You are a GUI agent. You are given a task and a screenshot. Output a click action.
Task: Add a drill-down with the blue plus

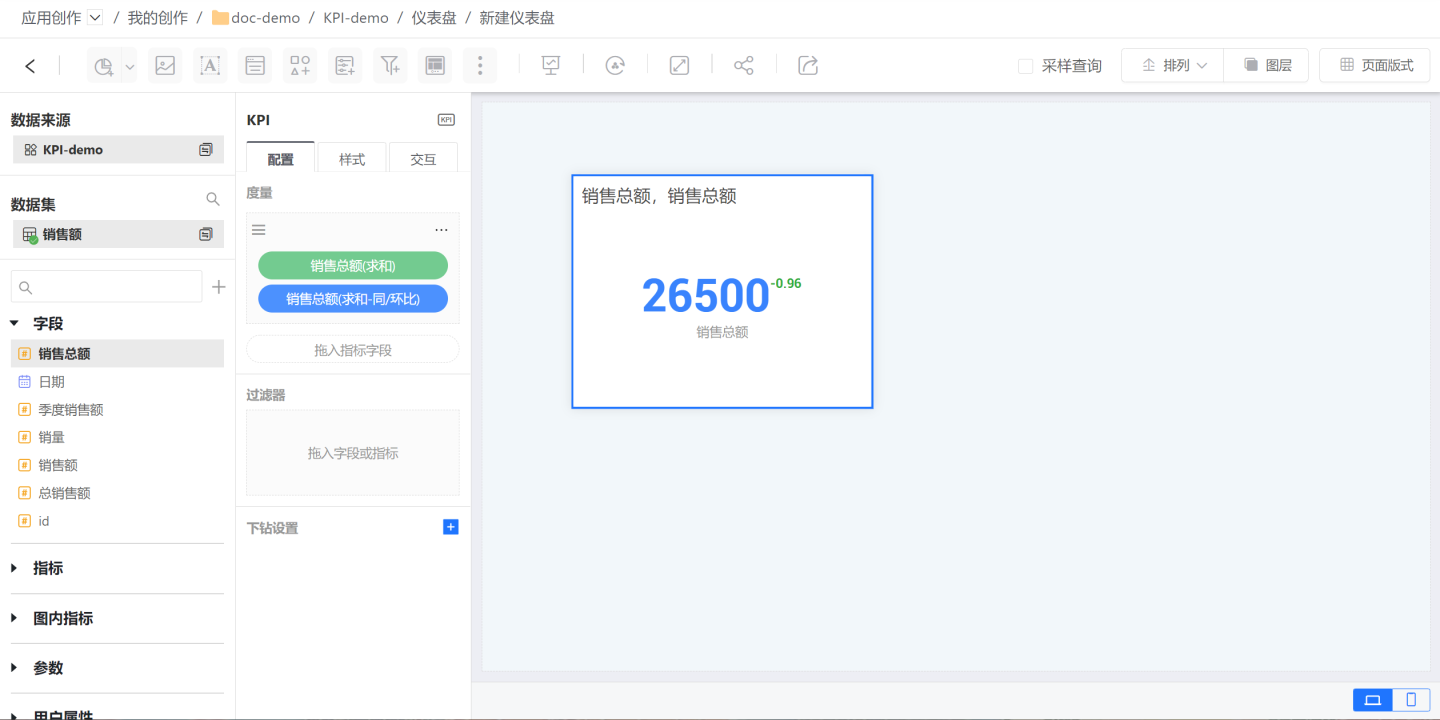pos(450,527)
